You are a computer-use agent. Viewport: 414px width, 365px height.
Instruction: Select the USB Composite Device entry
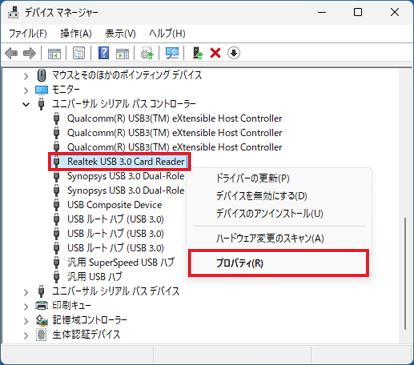[115, 205]
